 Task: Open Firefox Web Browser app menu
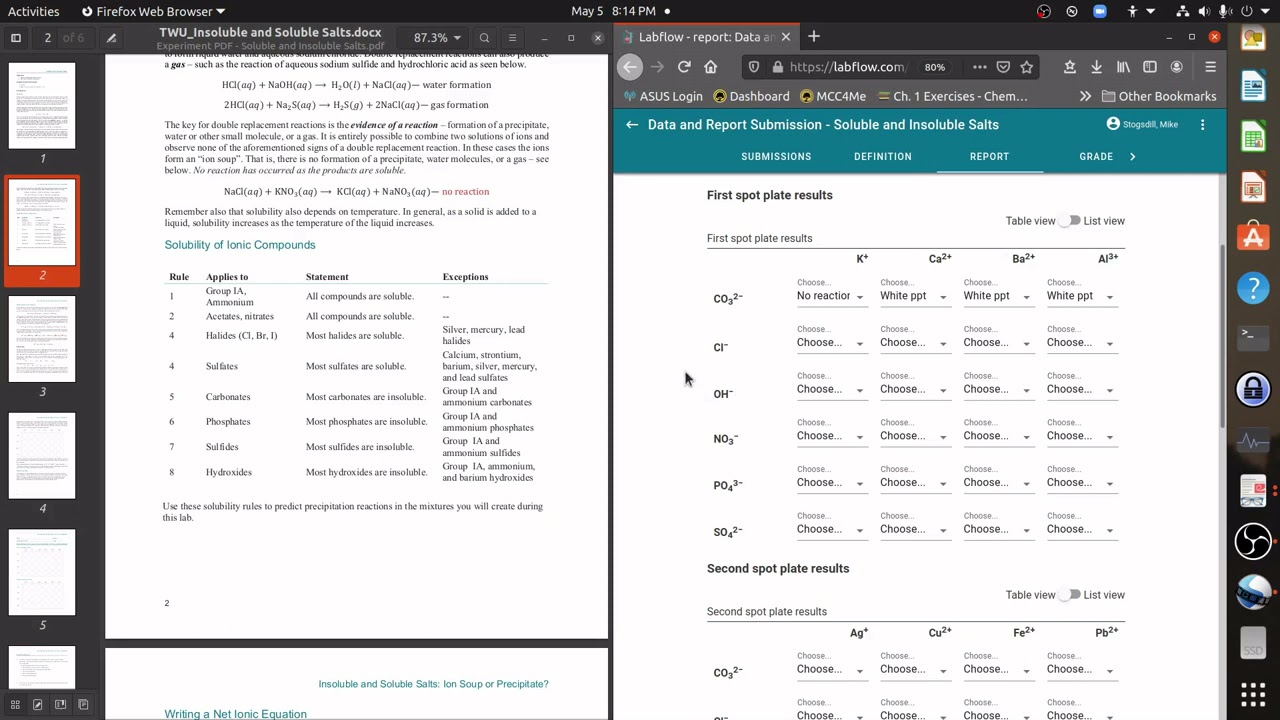[x=154, y=11]
